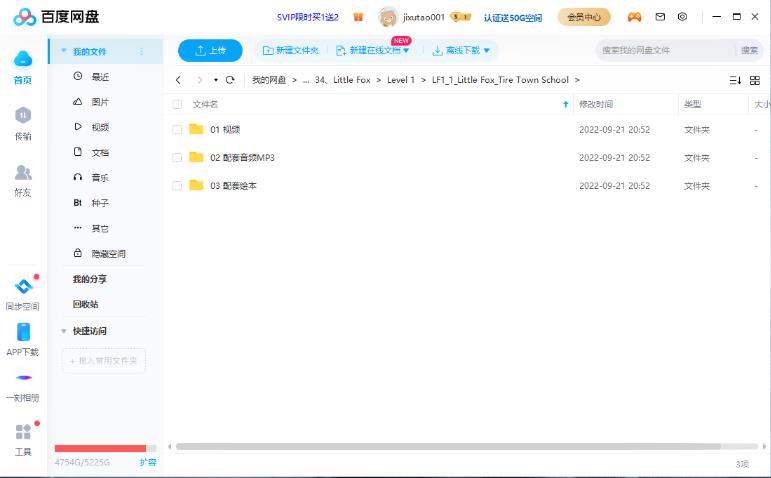
Task: Click the 拖入常用文件夹 add box
Action: [104, 360]
